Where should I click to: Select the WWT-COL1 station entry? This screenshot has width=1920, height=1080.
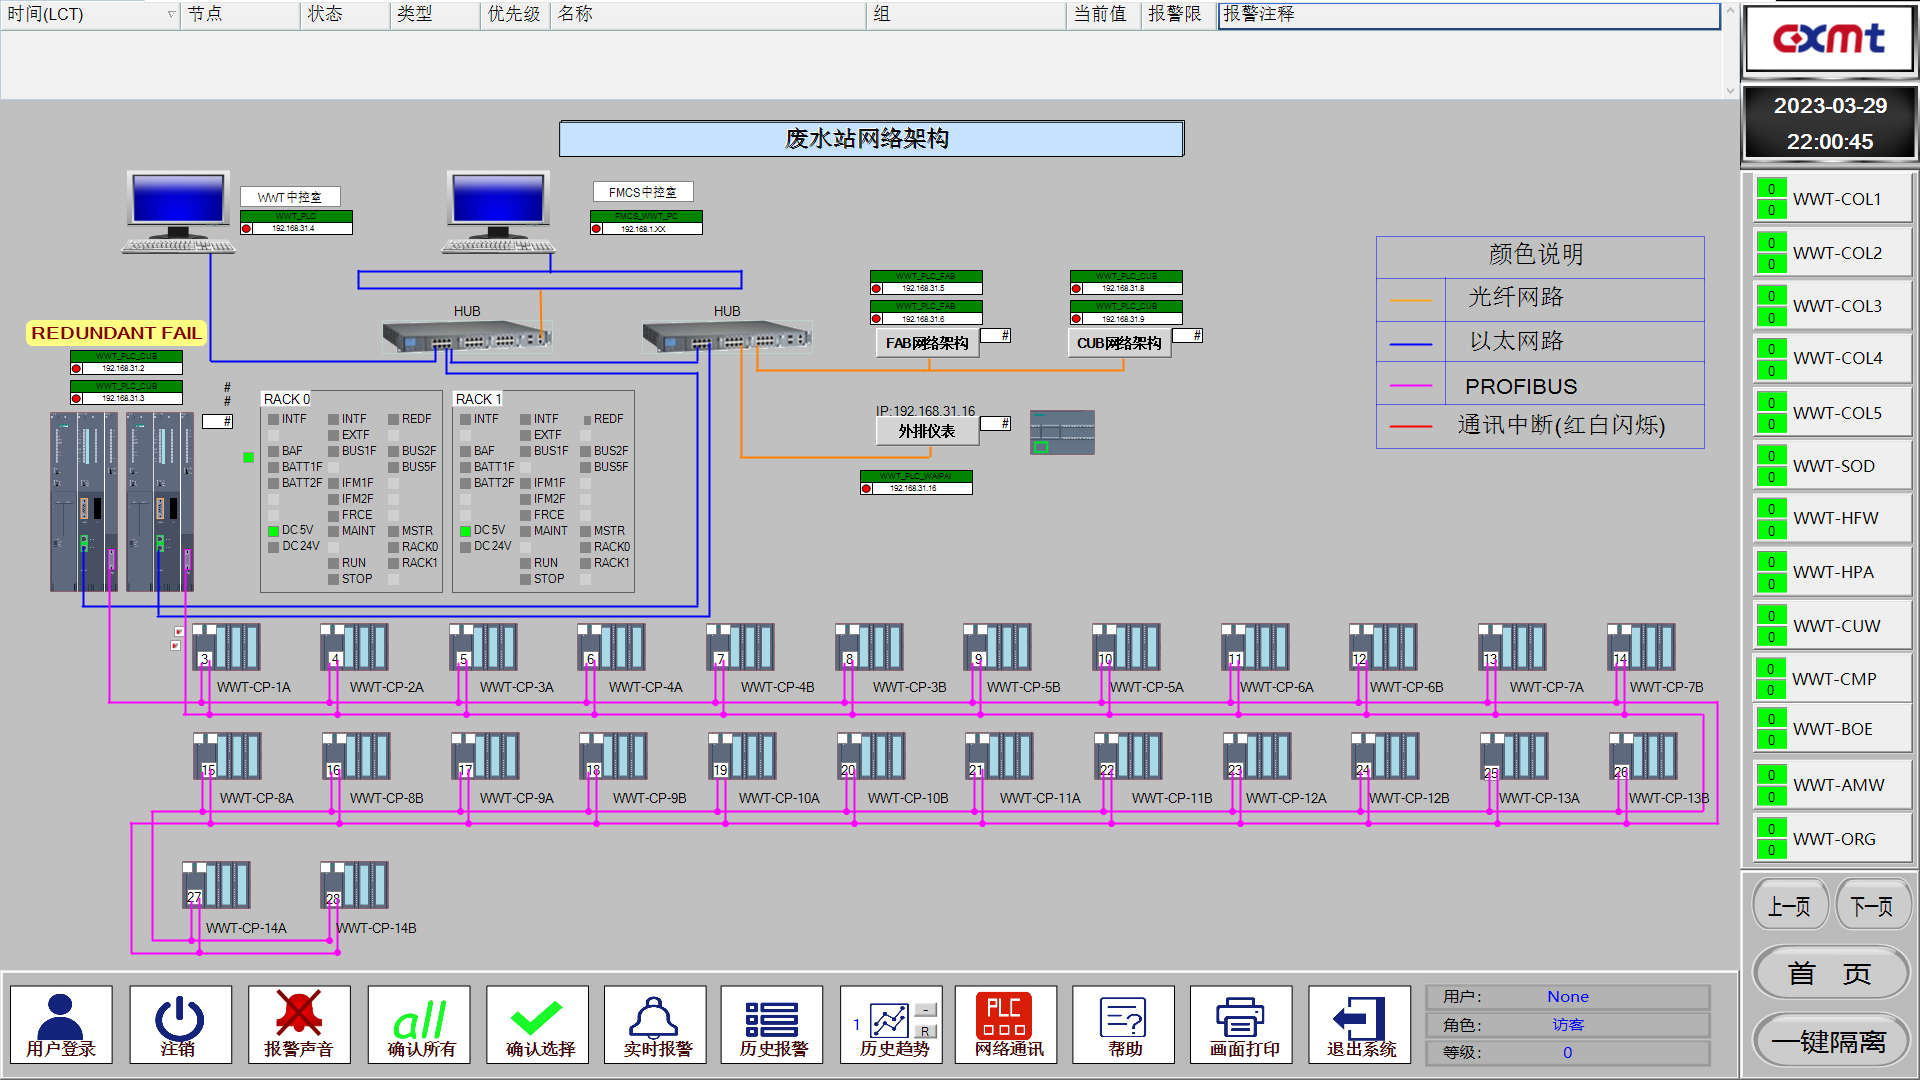point(1833,199)
